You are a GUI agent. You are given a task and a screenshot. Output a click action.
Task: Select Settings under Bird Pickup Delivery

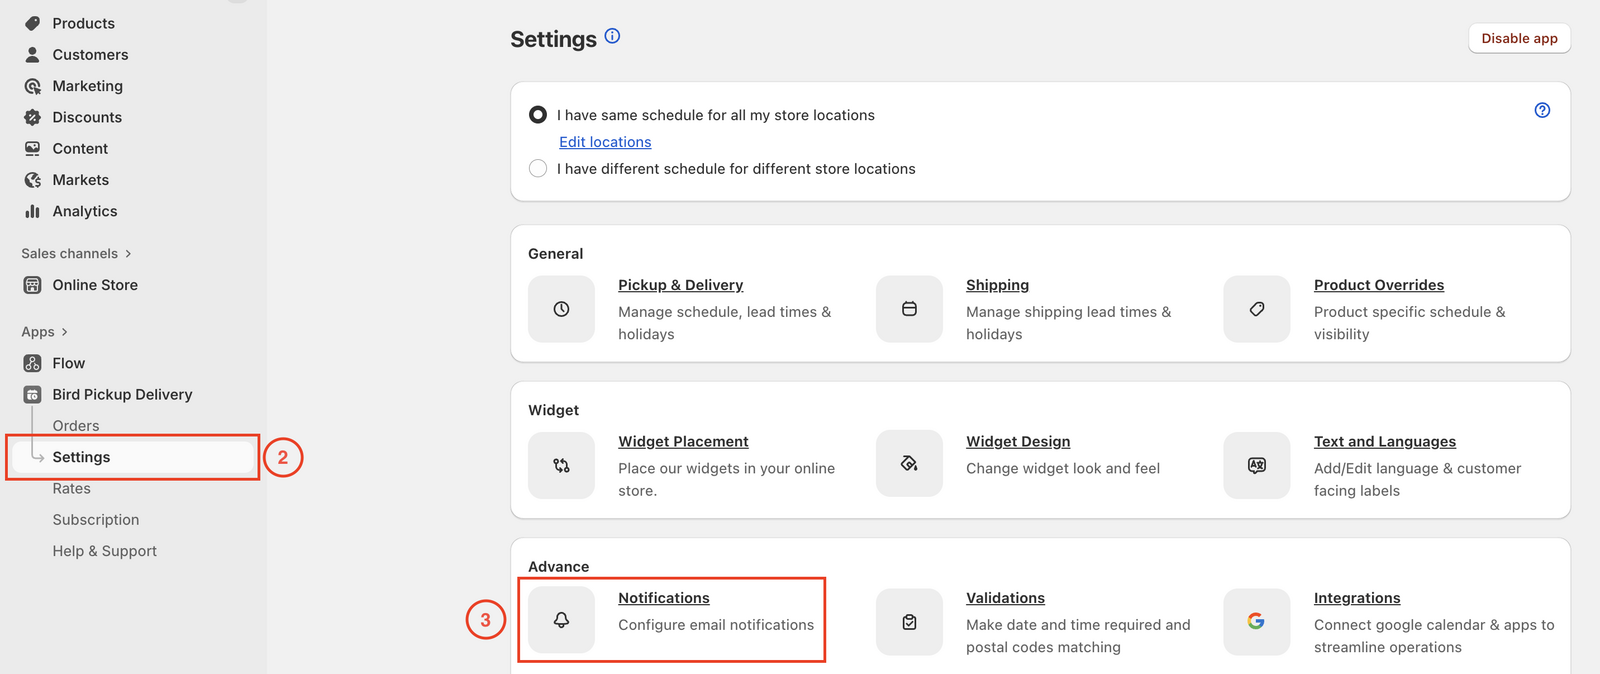click(132, 457)
